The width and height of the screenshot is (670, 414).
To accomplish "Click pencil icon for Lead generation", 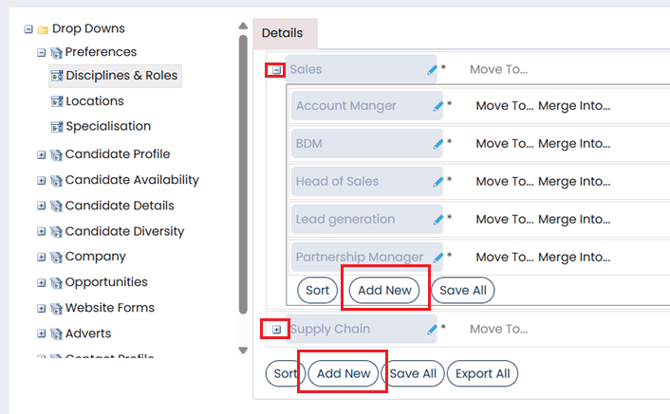I will click(x=438, y=220).
